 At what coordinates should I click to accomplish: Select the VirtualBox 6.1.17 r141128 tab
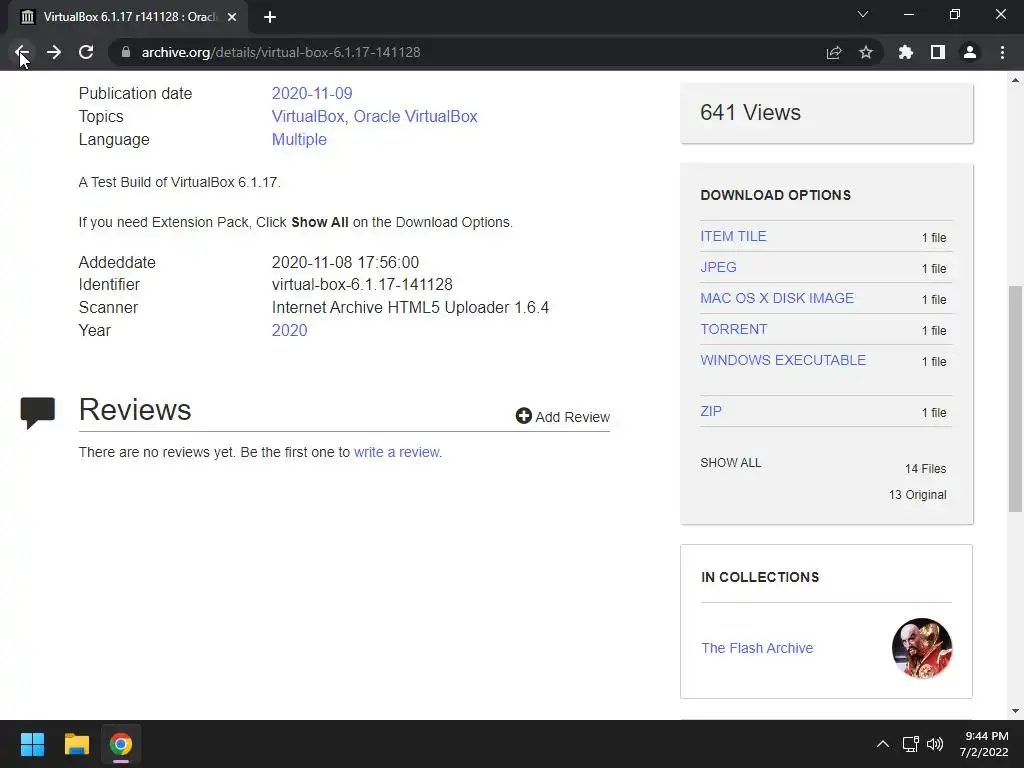click(128, 17)
